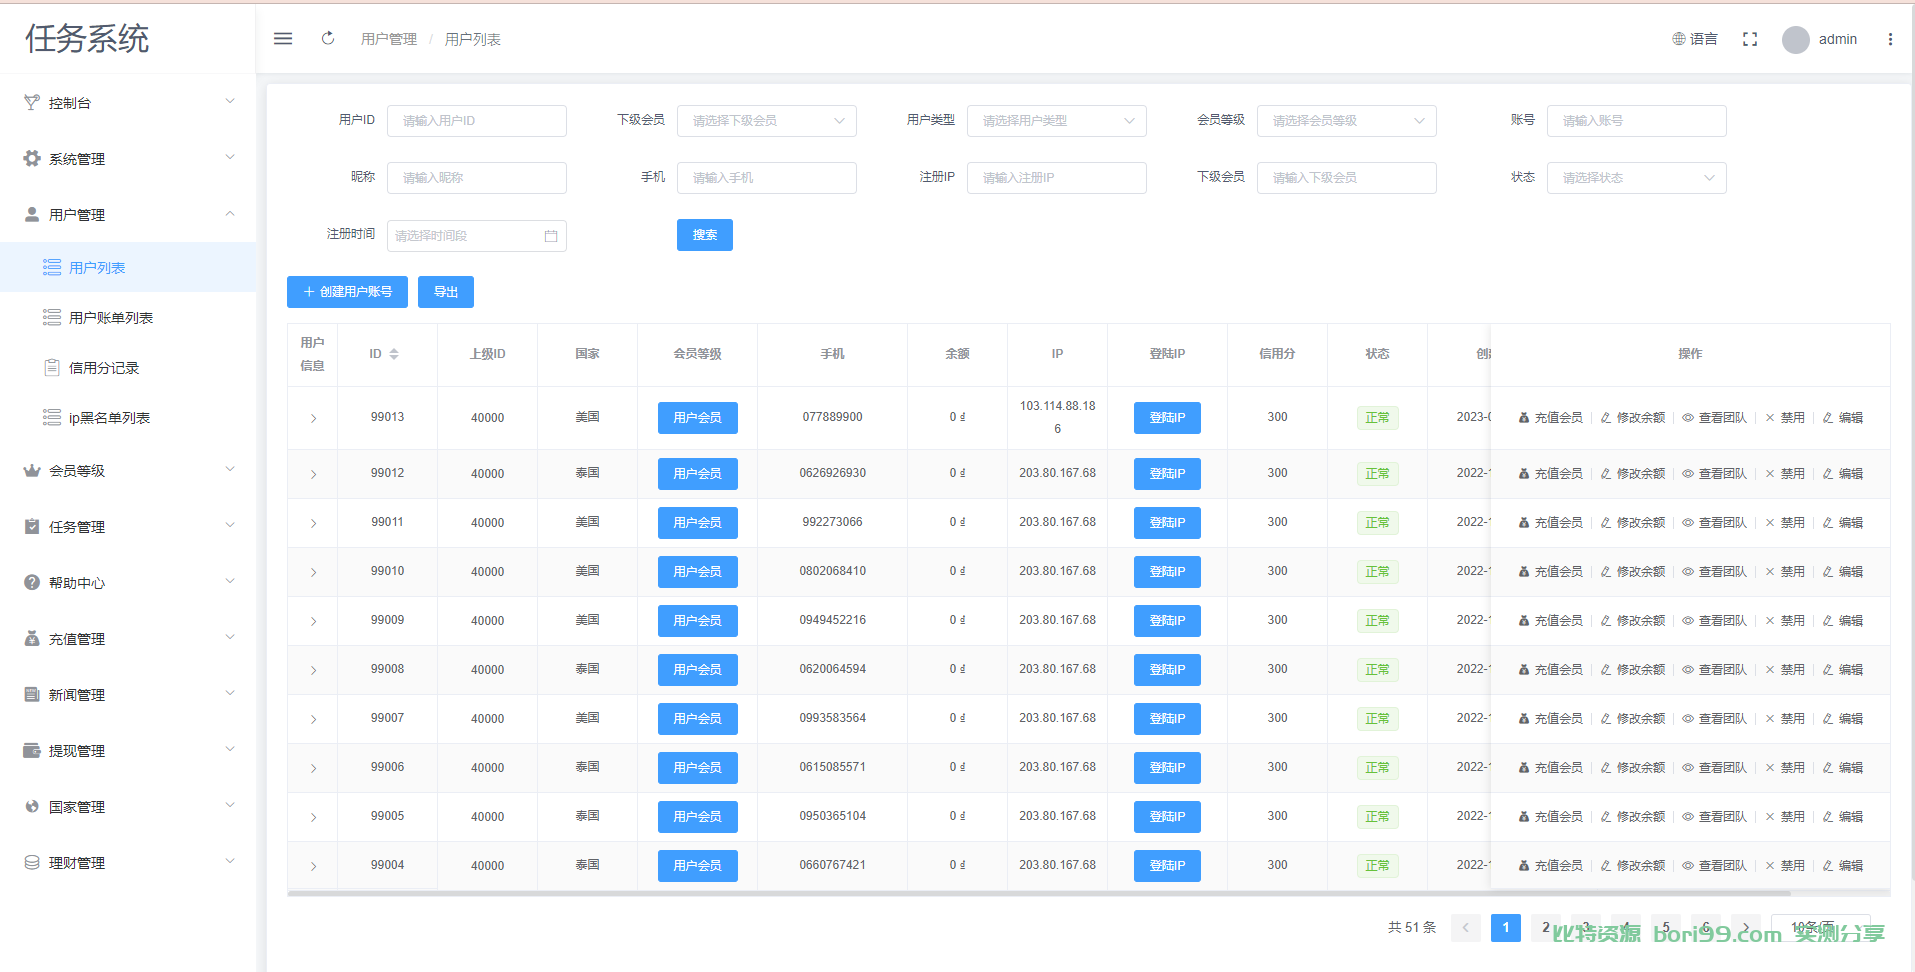Open the 下级会员 select dropdown
This screenshot has height=972, width=1915.
click(x=767, y=121)
